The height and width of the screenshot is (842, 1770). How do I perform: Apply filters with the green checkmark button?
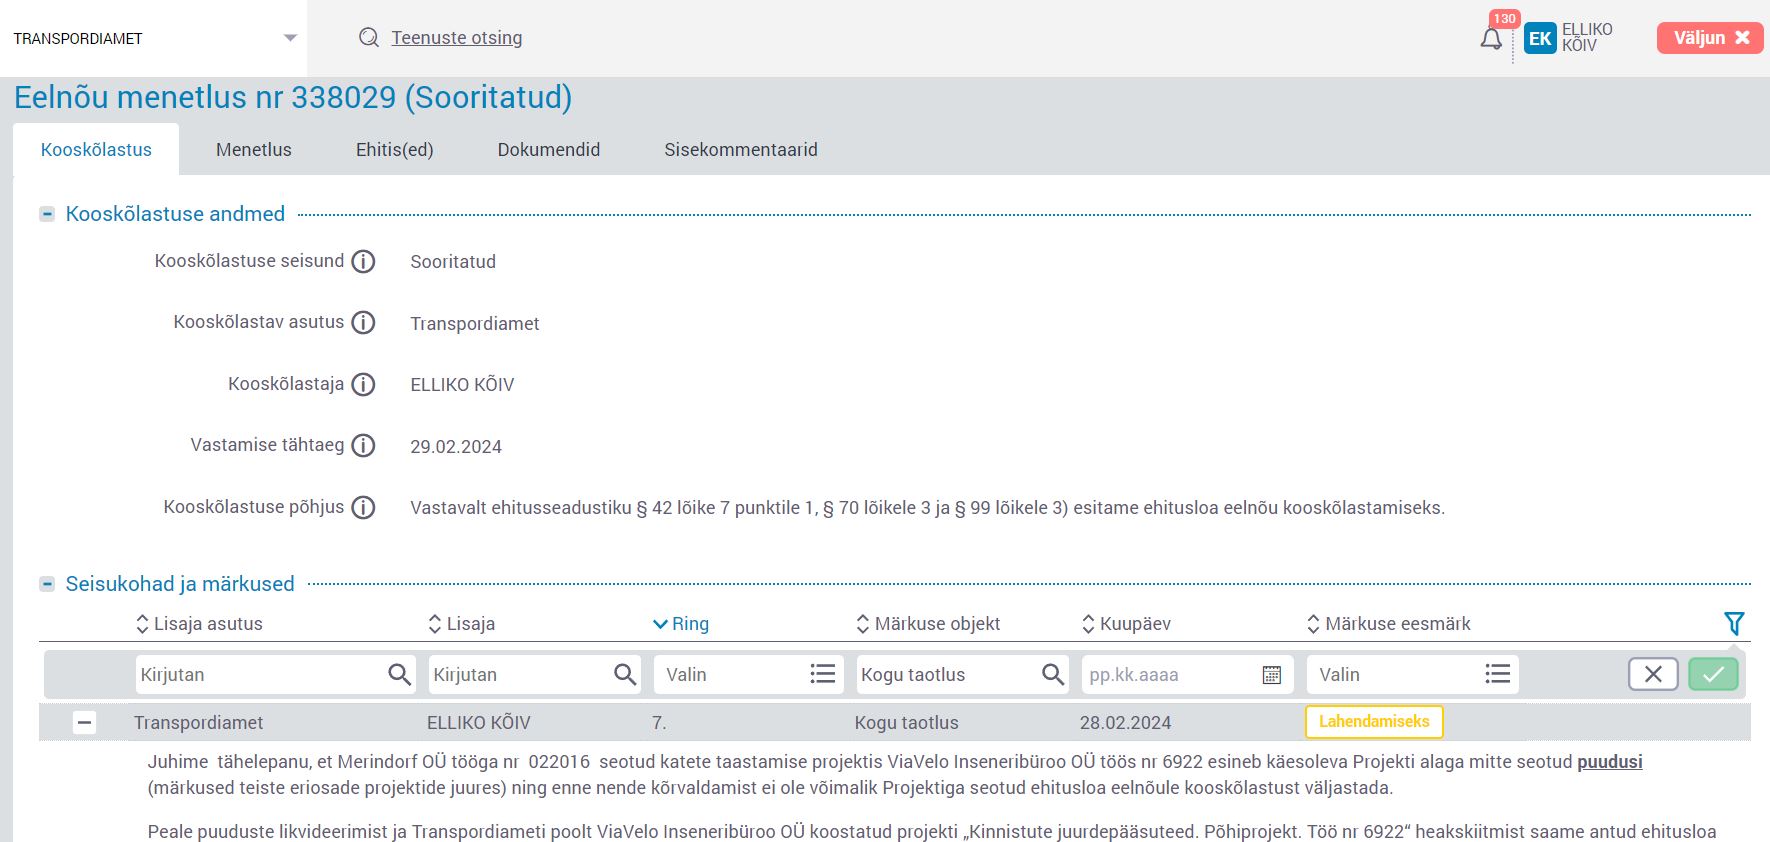point(1713,674)
